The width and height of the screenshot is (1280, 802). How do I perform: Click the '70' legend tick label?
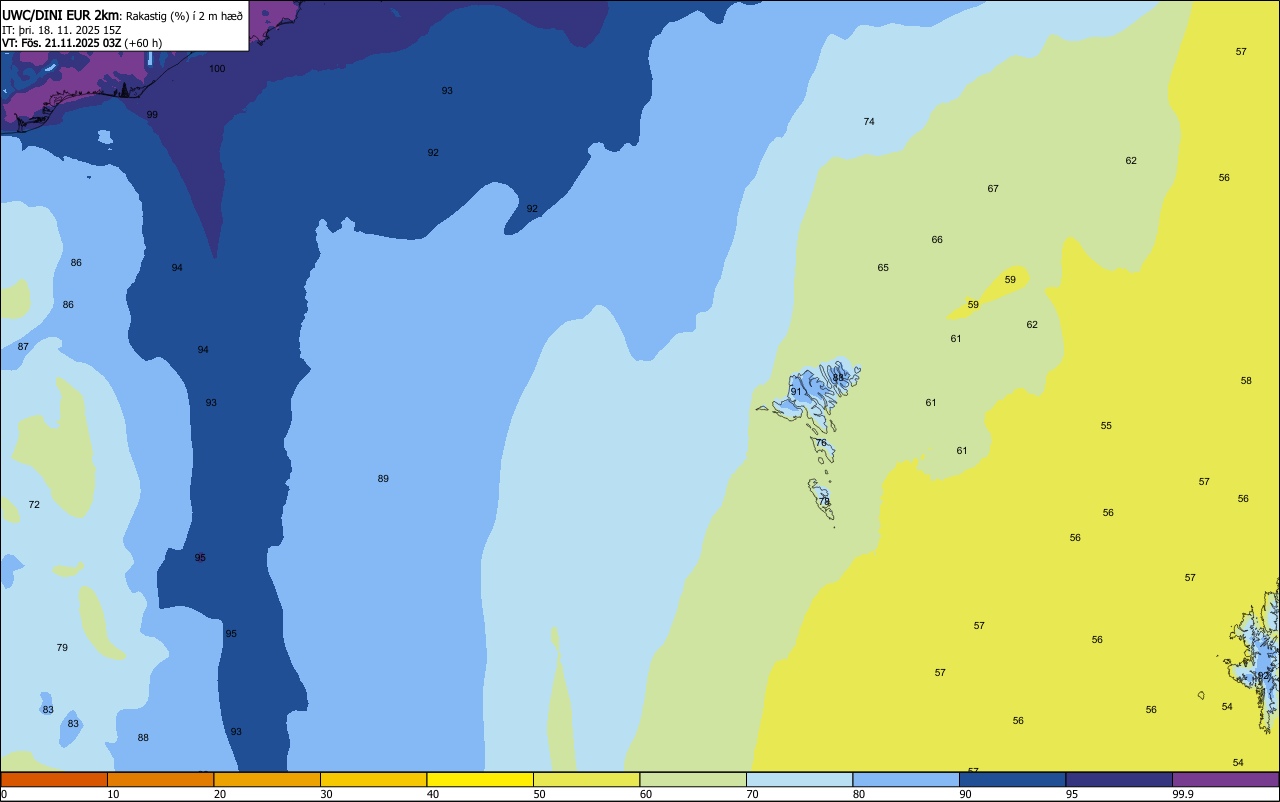[752, 794]
